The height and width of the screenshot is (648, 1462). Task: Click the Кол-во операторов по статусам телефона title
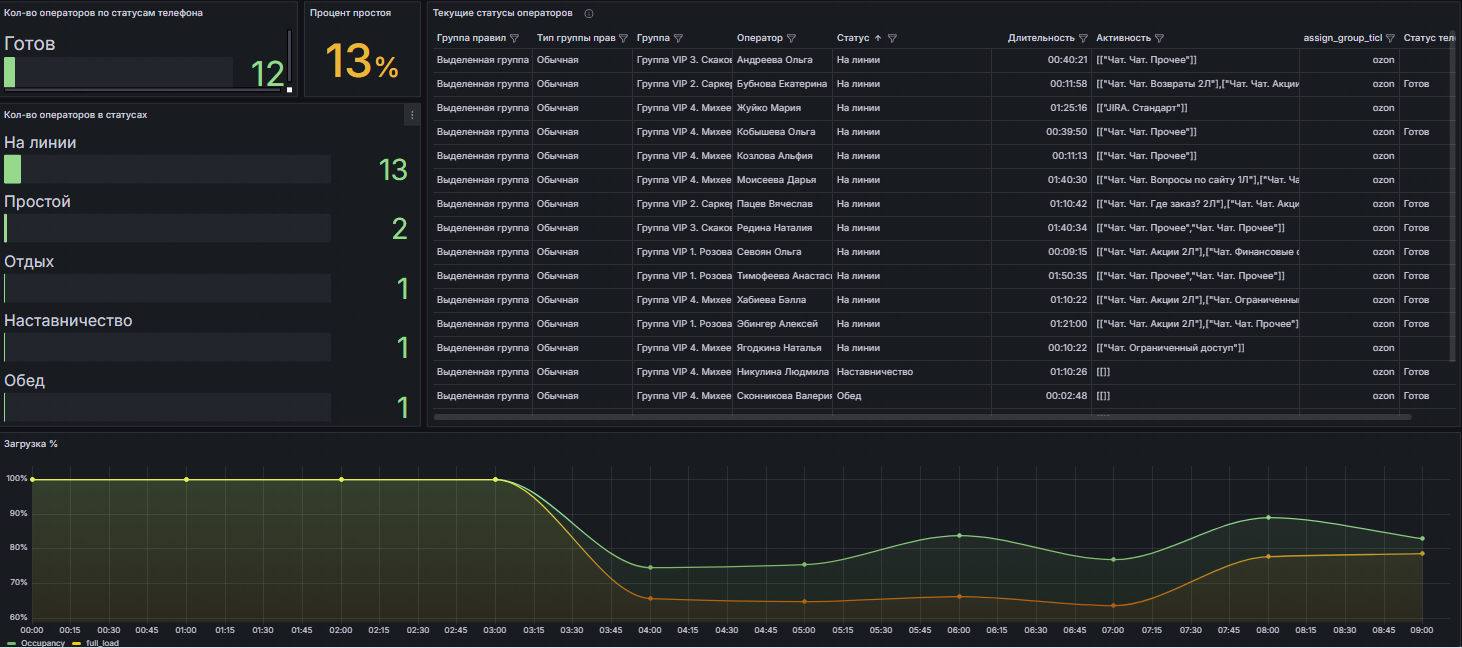click(103, 13)
